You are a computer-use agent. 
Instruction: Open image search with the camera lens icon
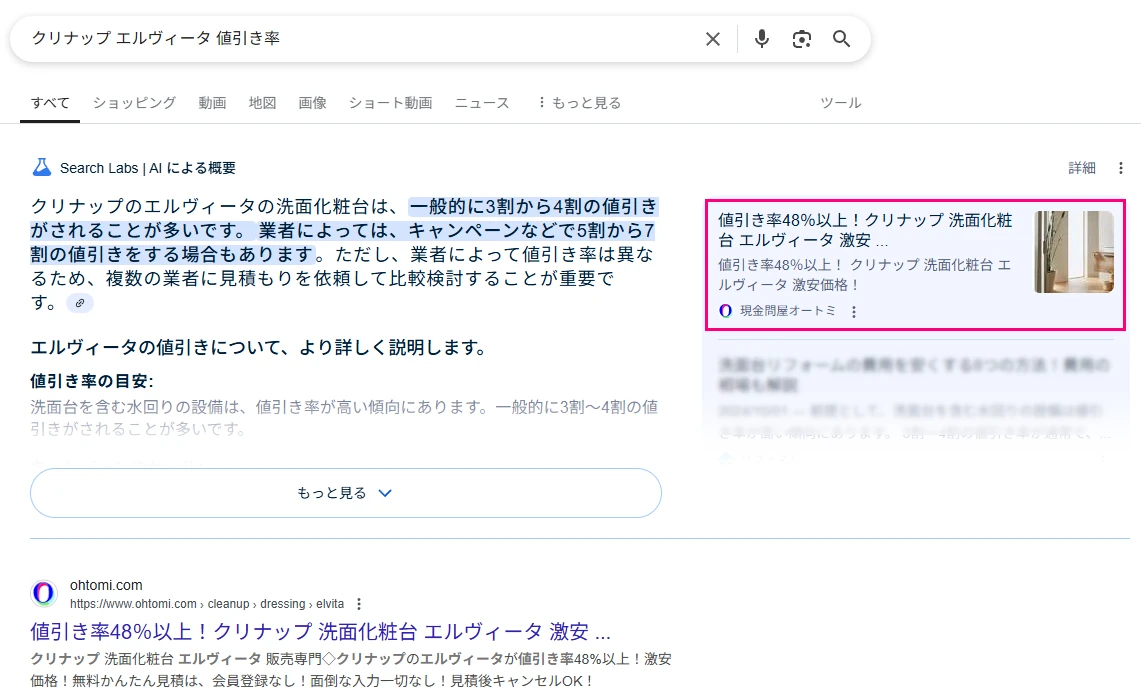(801, 39)
